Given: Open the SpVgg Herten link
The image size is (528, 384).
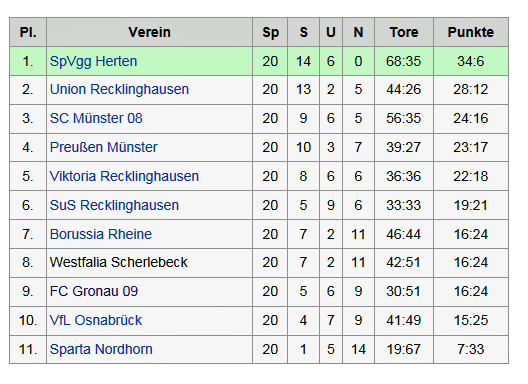Looking at the screenshot, I should click(x=93, y=62).
